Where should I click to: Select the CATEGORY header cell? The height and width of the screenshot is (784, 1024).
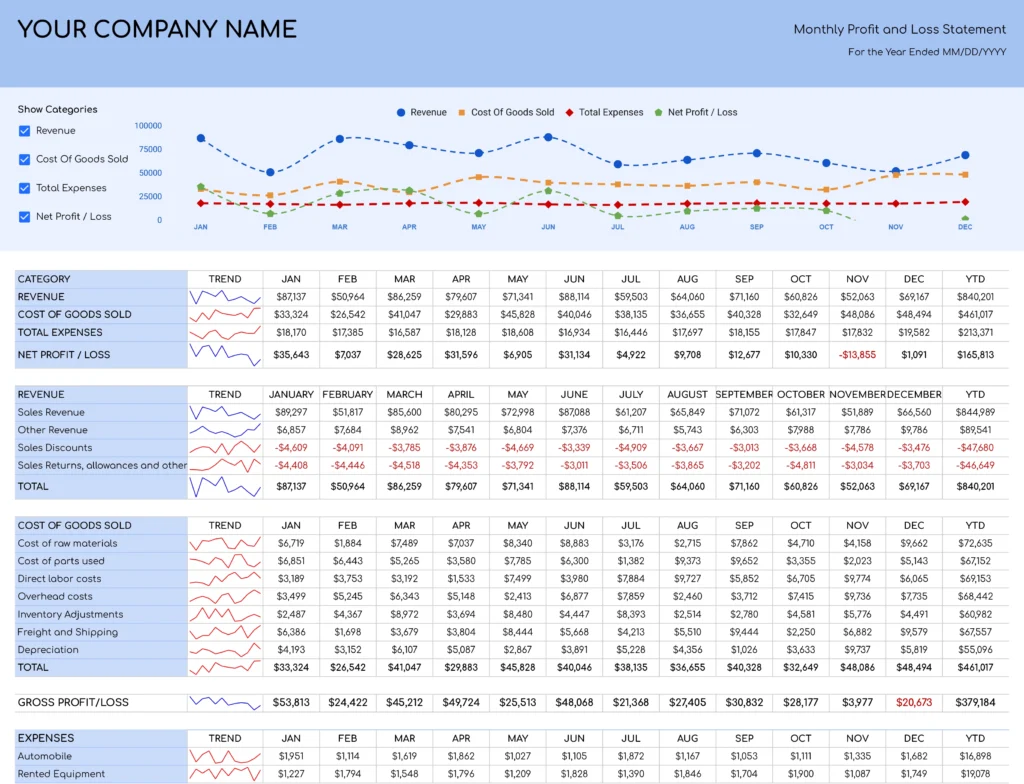click(x=101, y=279)
